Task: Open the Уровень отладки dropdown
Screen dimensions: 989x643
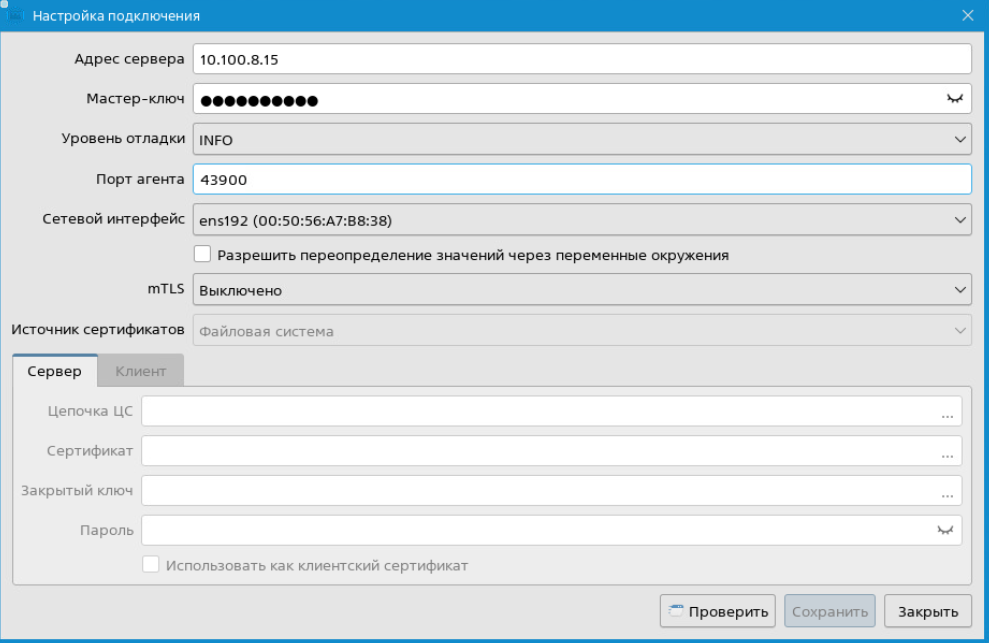Action: pyautogui.click(x=582, y=139)
